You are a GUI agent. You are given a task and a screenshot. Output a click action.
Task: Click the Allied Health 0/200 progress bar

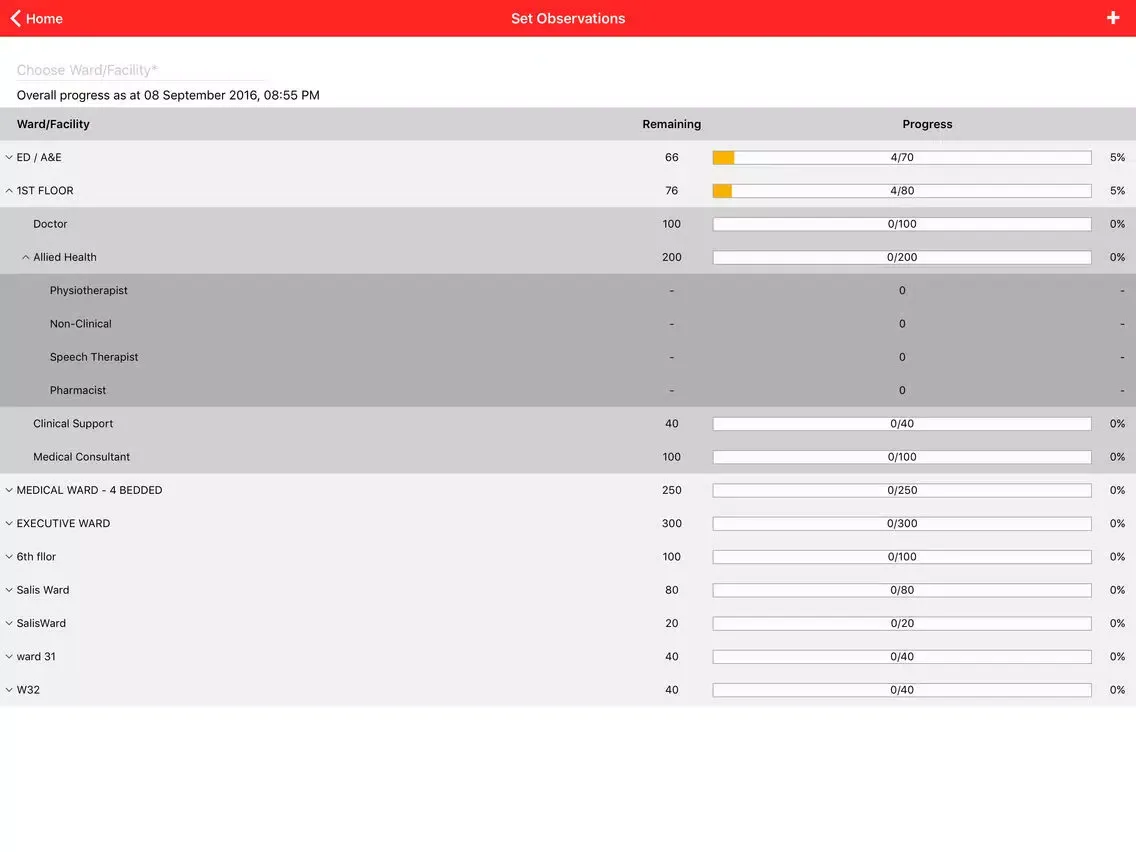(x=902, y=257)
